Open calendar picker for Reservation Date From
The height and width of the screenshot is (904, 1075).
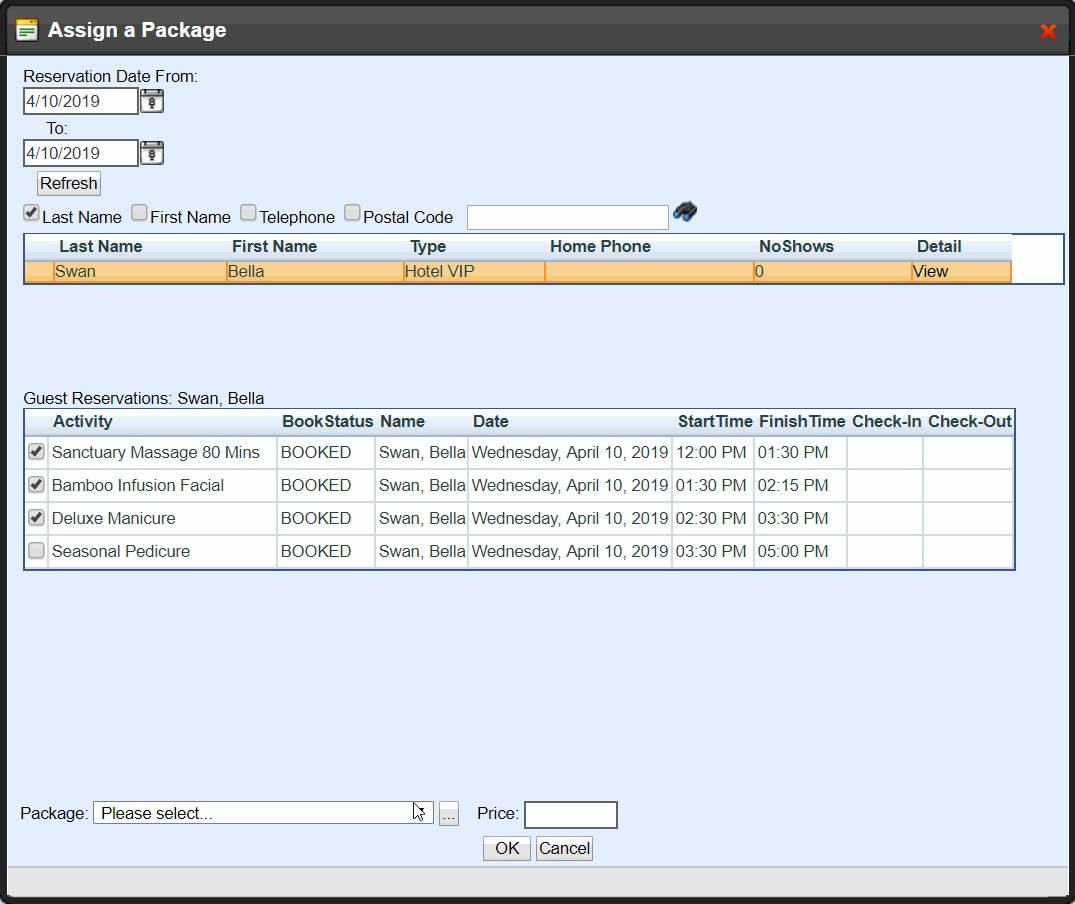point(152,101)
